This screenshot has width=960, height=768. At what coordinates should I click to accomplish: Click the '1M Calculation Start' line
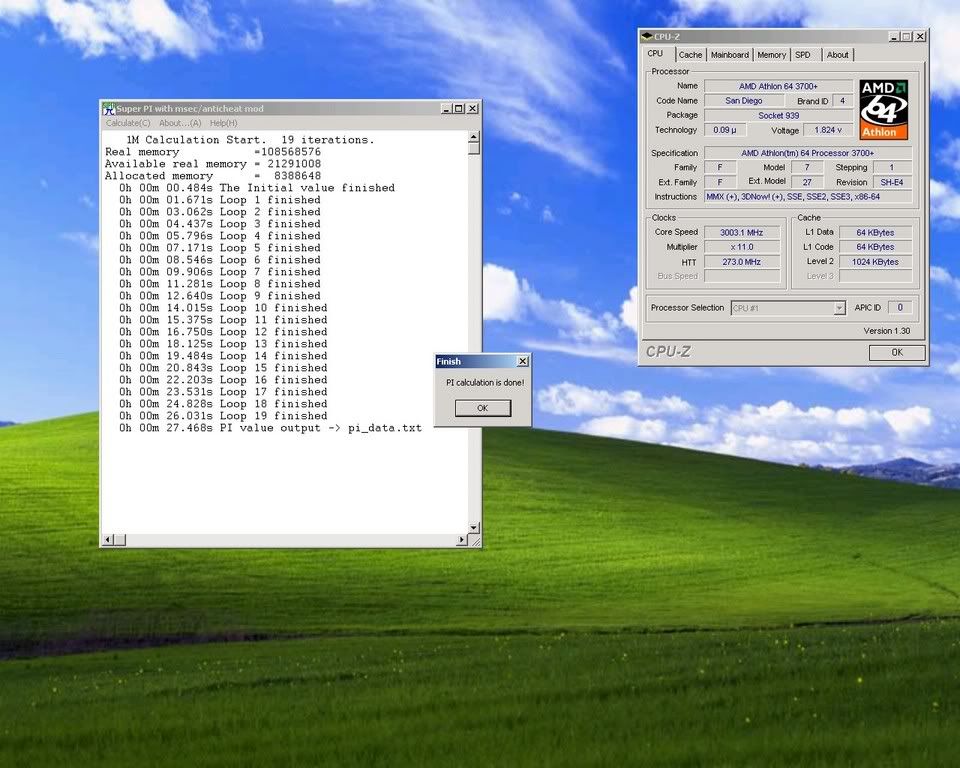[250, 140]
